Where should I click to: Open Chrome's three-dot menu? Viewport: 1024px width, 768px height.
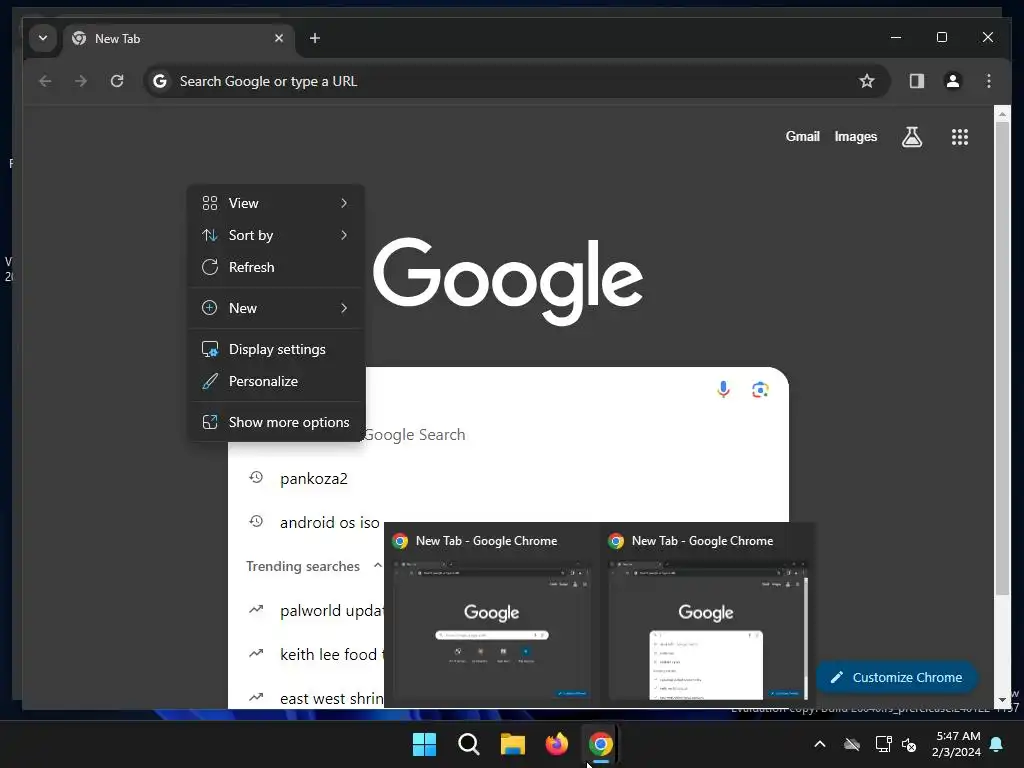(x=989, y=81)
